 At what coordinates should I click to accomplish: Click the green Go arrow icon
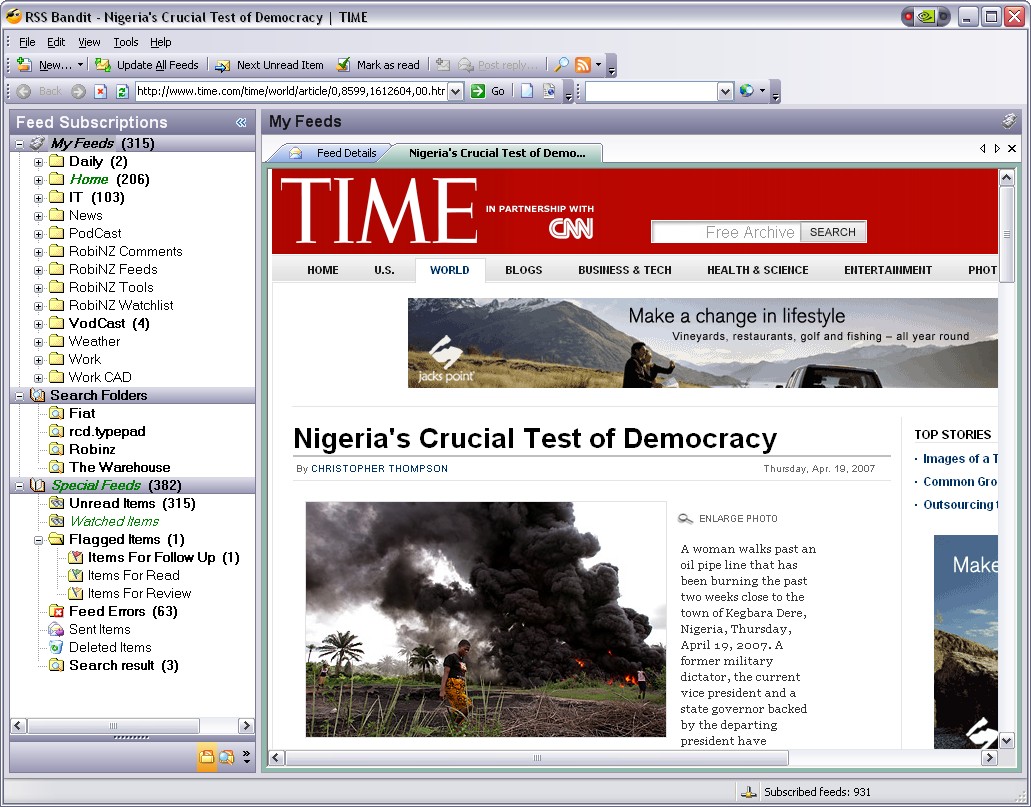477,91
